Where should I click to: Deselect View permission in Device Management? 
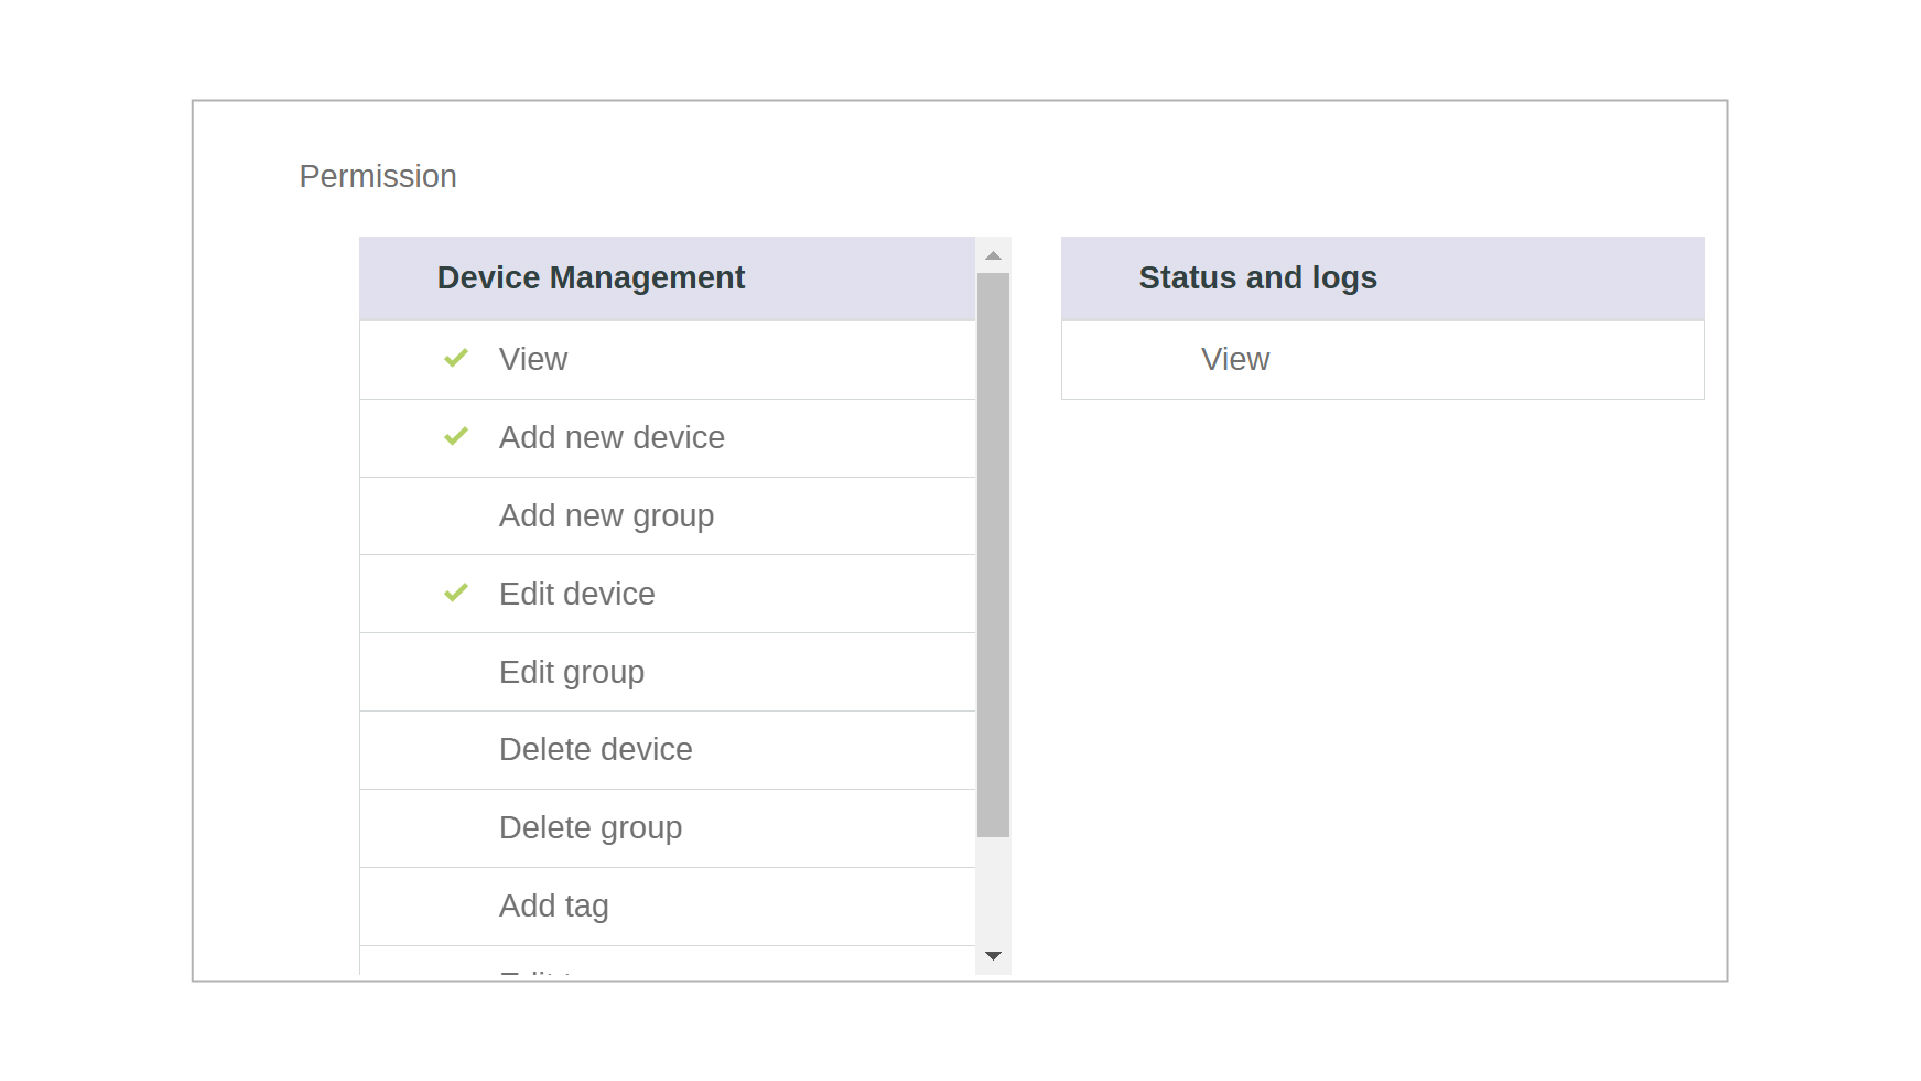533,360
